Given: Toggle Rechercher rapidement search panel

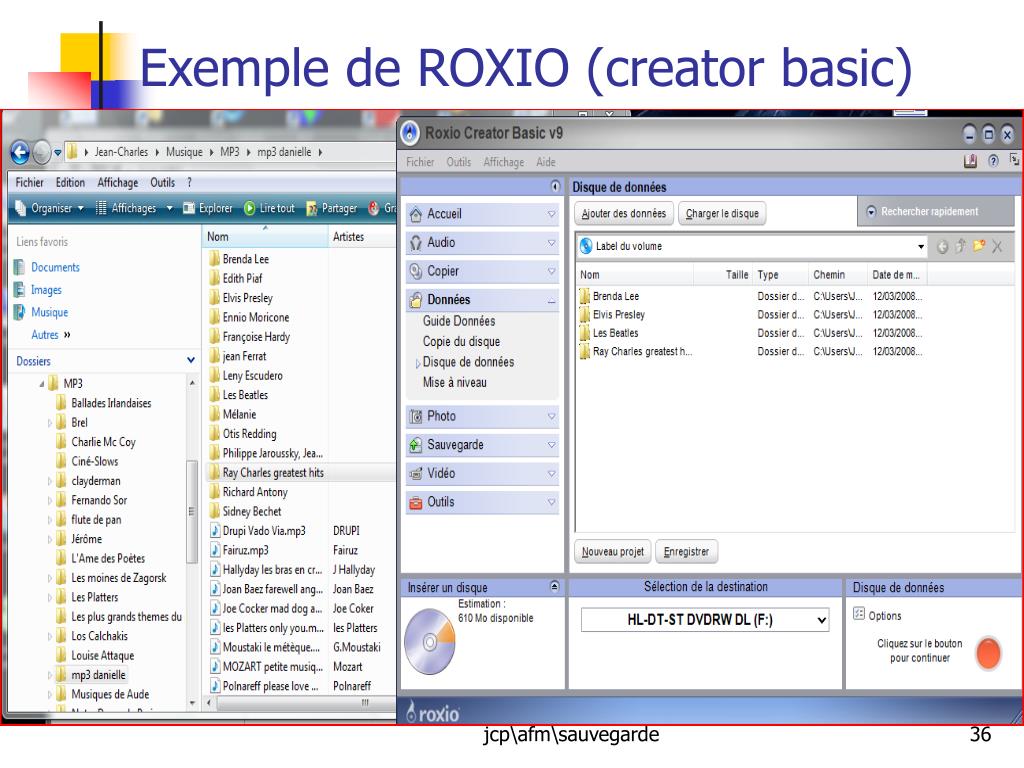Looking at the screenshot, I should point(935,212).
